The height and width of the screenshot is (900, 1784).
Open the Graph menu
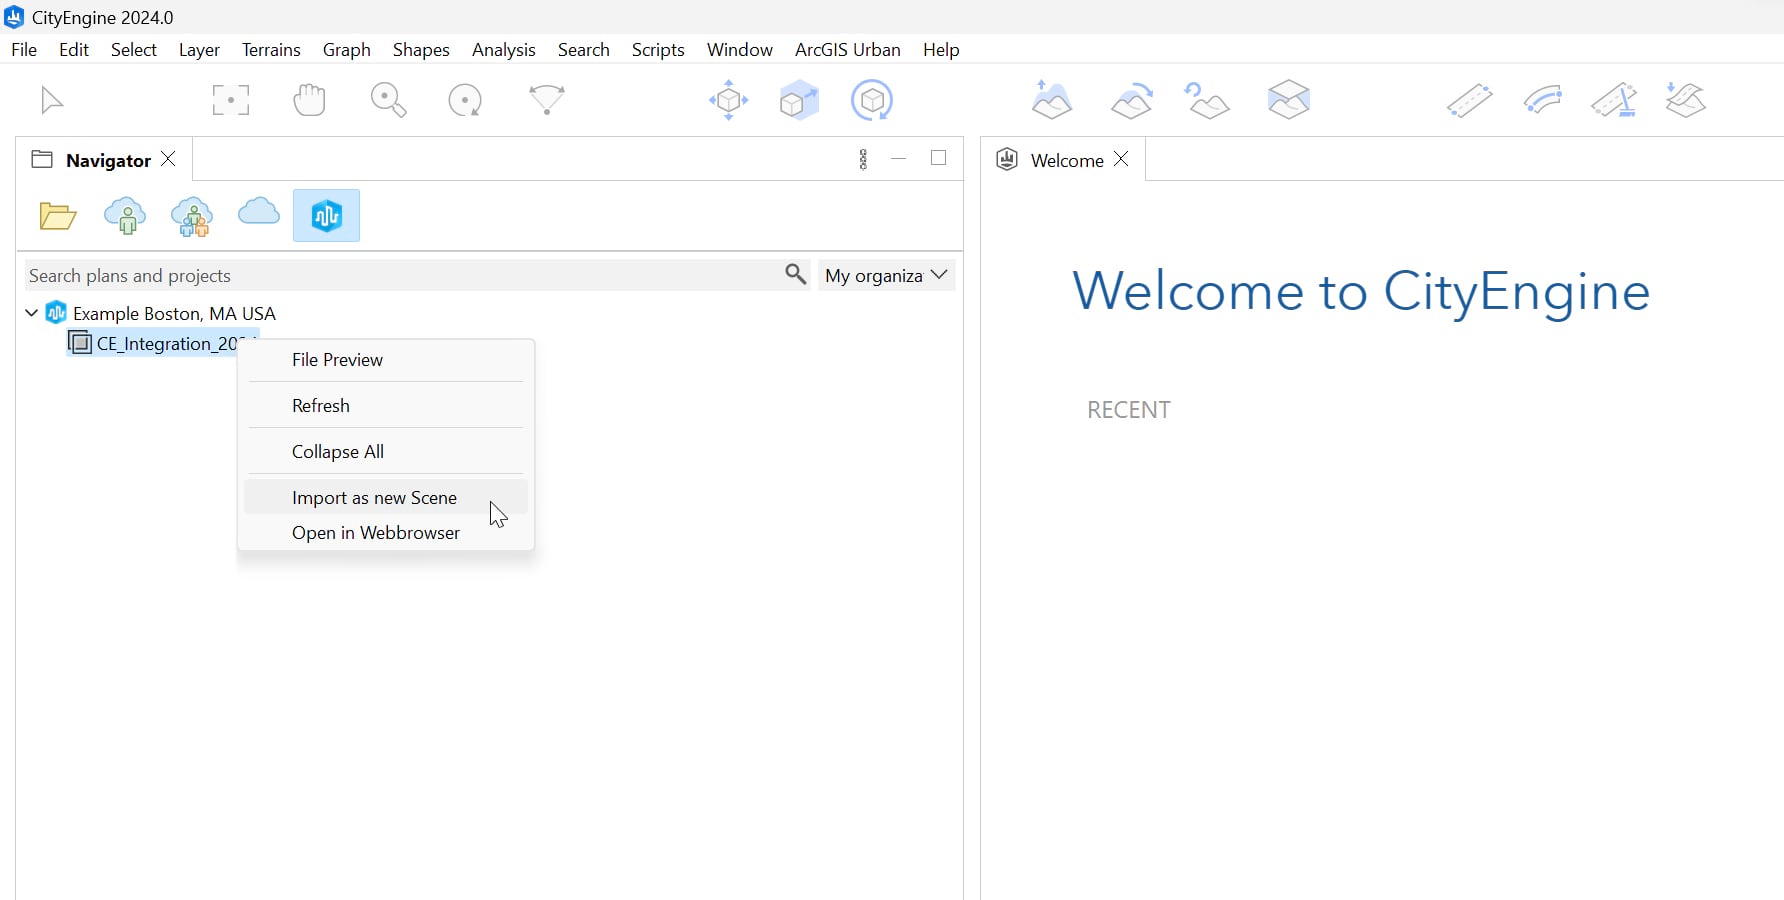coord(347,49)
